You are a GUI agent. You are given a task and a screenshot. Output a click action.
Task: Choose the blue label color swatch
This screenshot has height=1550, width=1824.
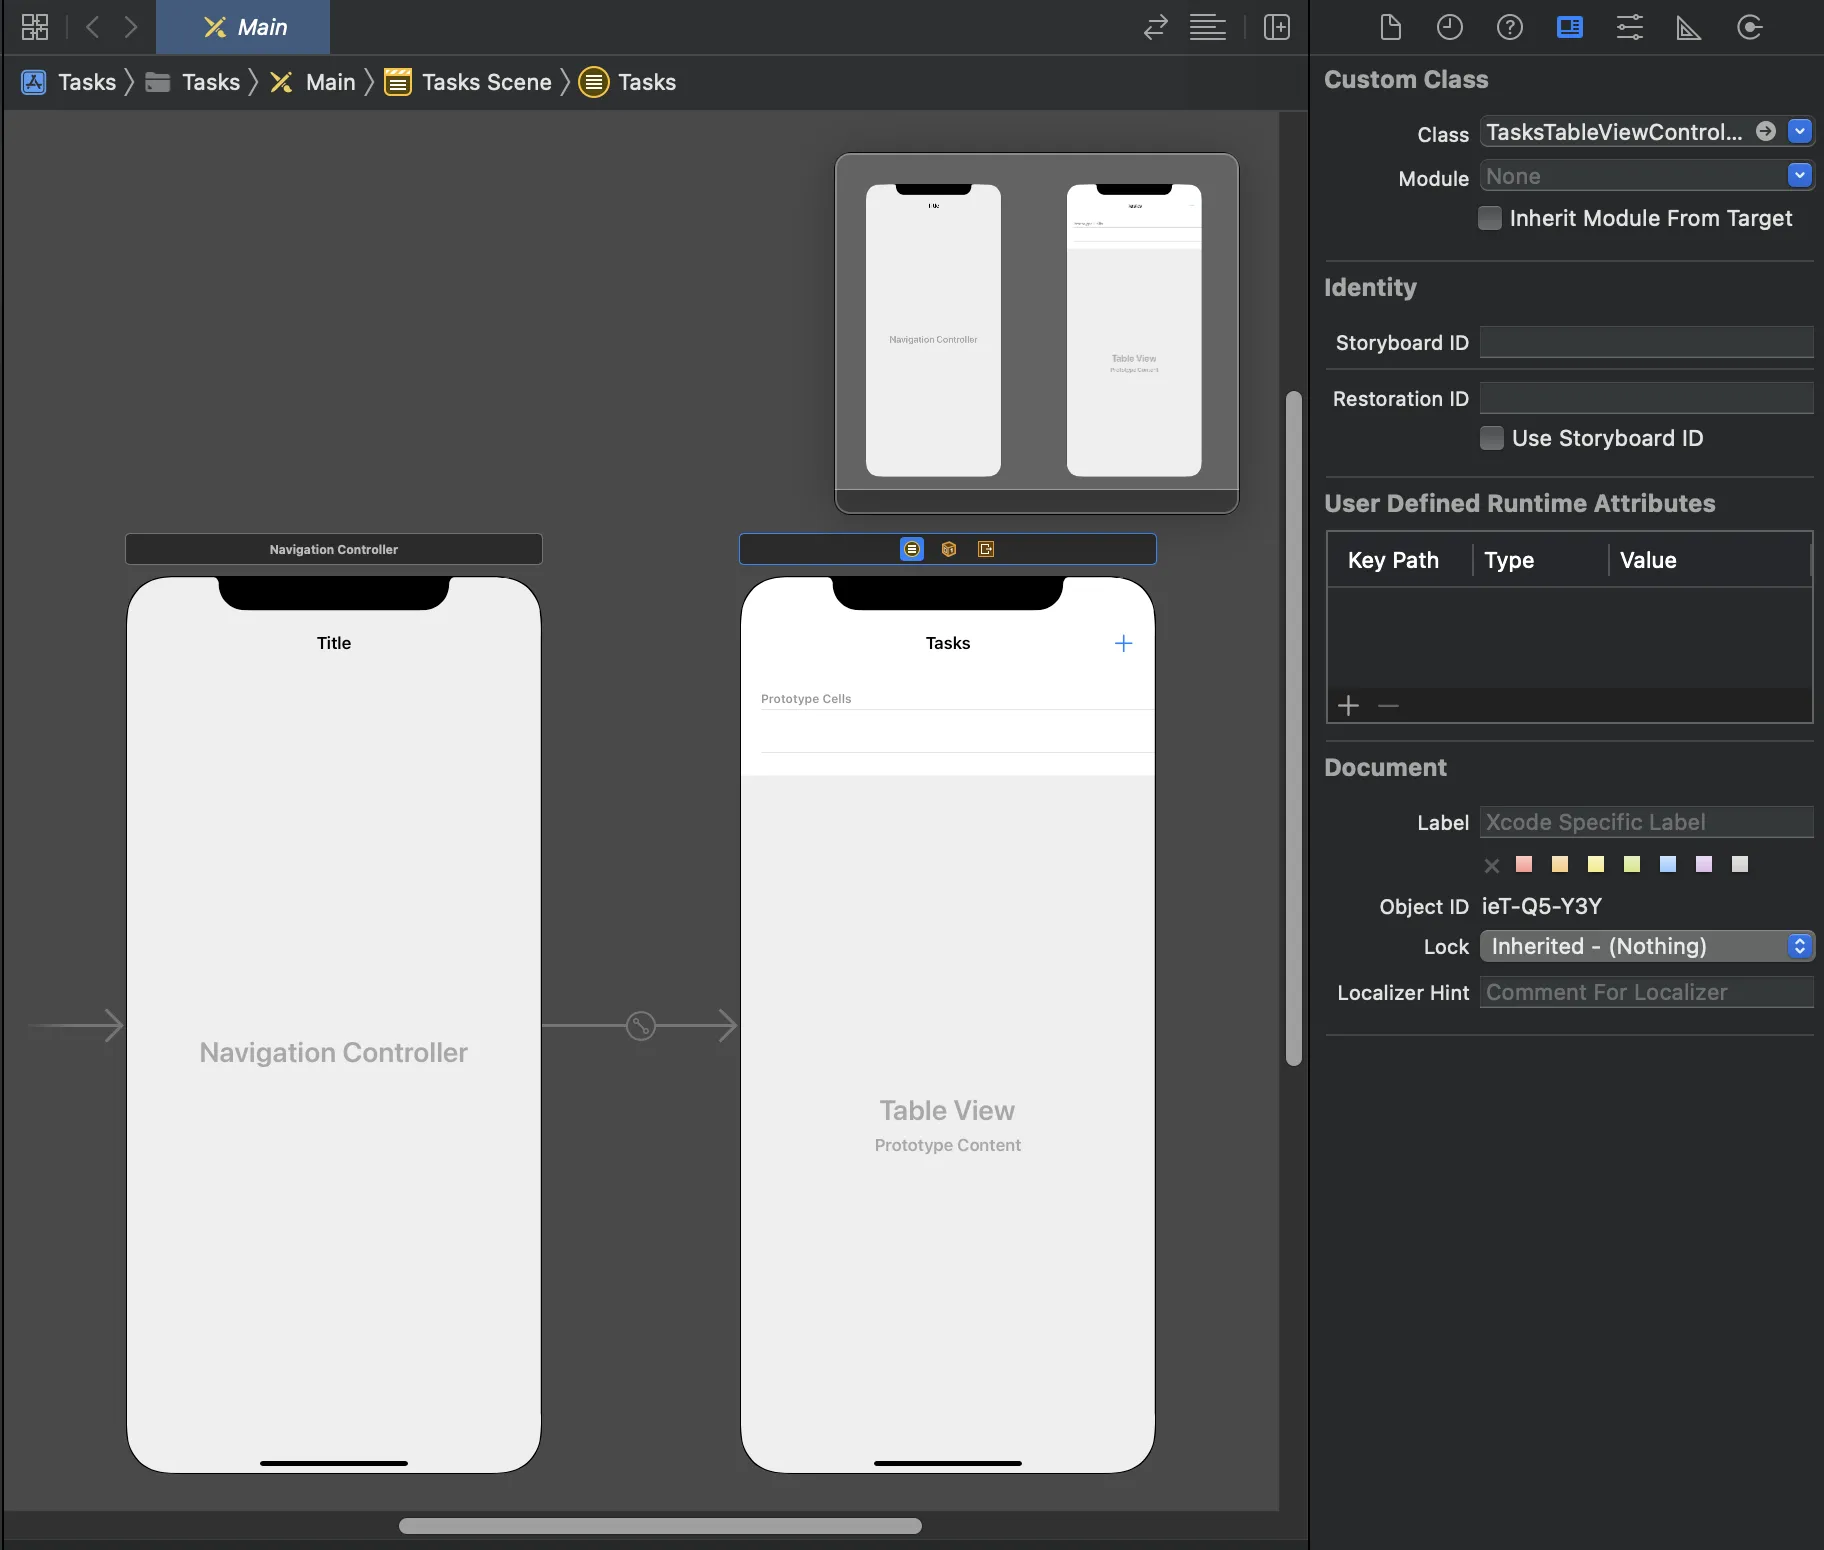click(x=1668, y=864)
